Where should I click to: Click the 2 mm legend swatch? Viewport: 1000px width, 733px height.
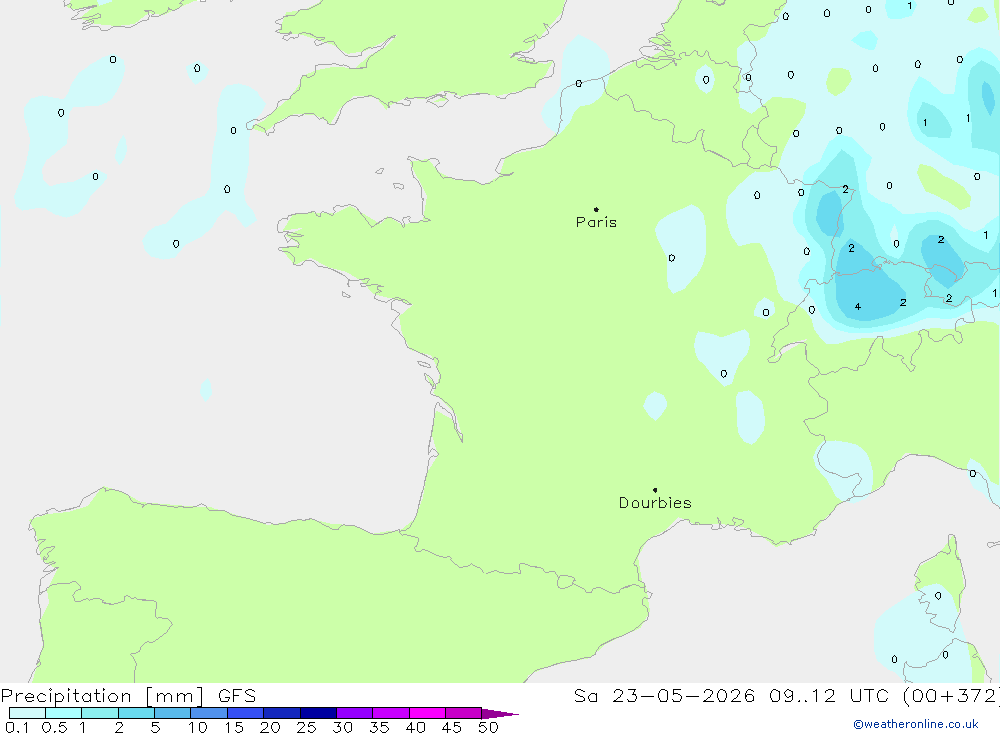pos(136,713)
